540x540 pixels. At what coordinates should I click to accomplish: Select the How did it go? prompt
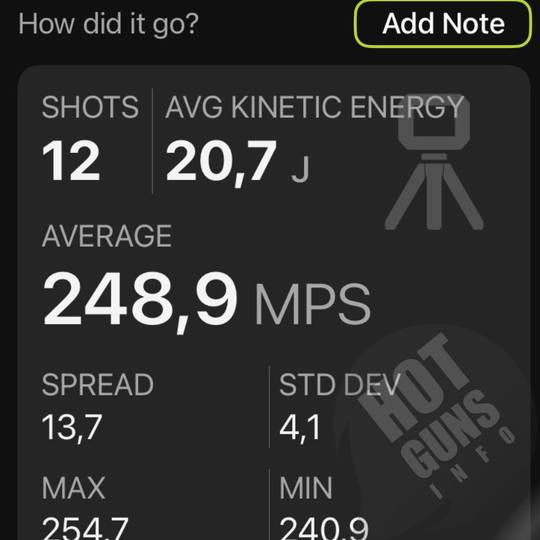point(108,24)
